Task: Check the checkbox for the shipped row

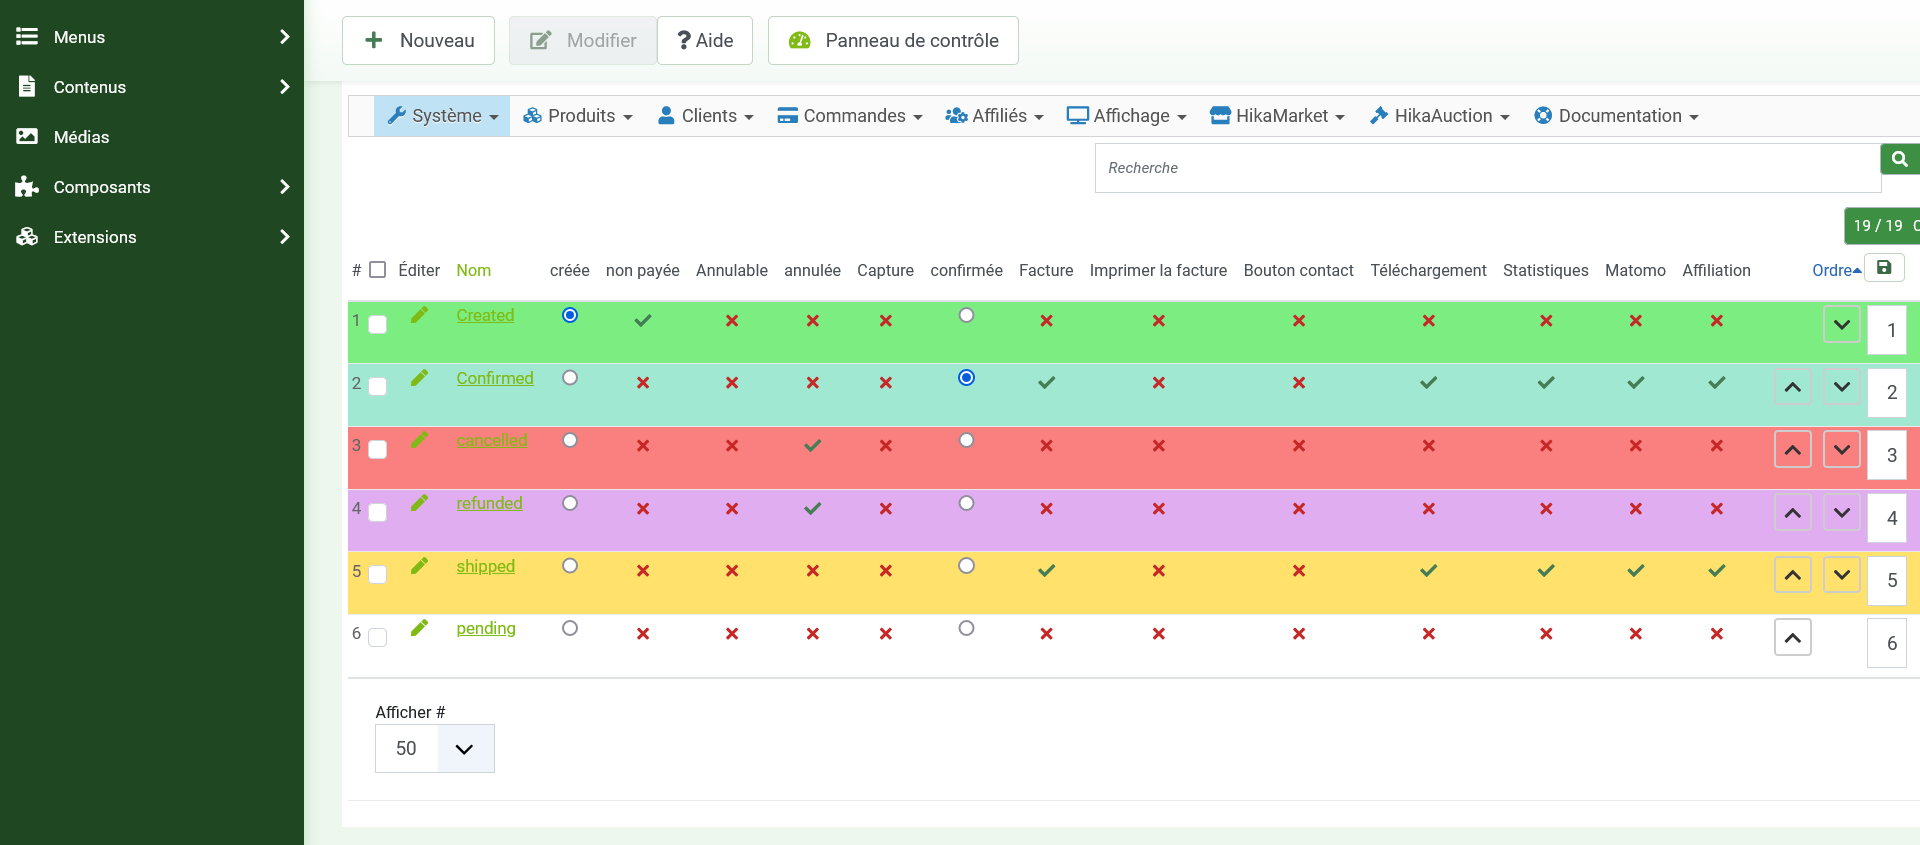Action: 378,575
